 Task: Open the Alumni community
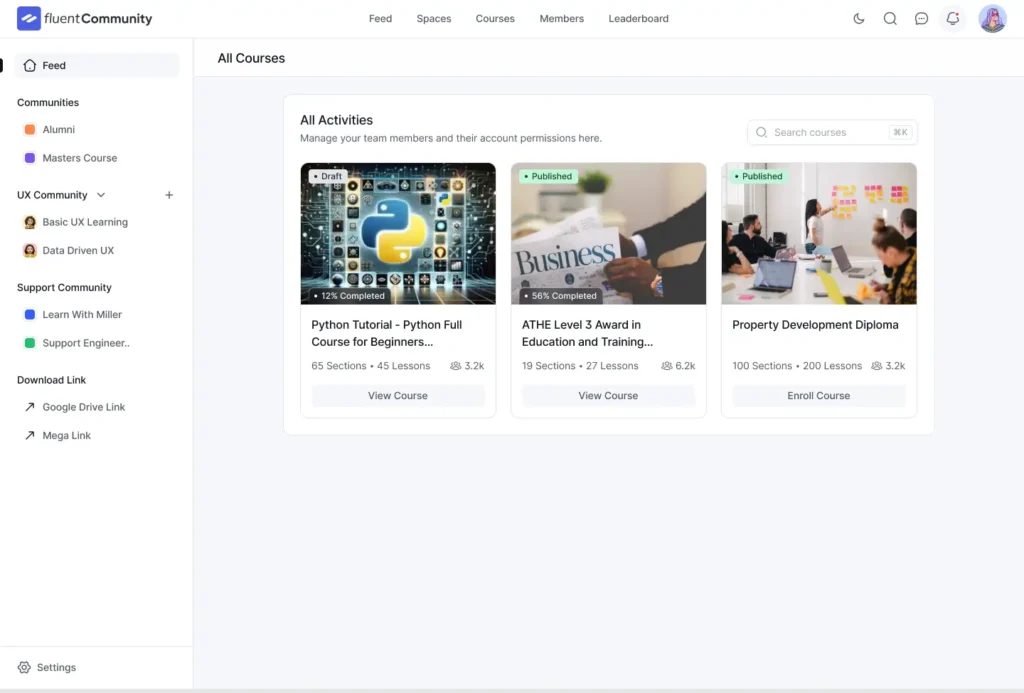point(59,129)
